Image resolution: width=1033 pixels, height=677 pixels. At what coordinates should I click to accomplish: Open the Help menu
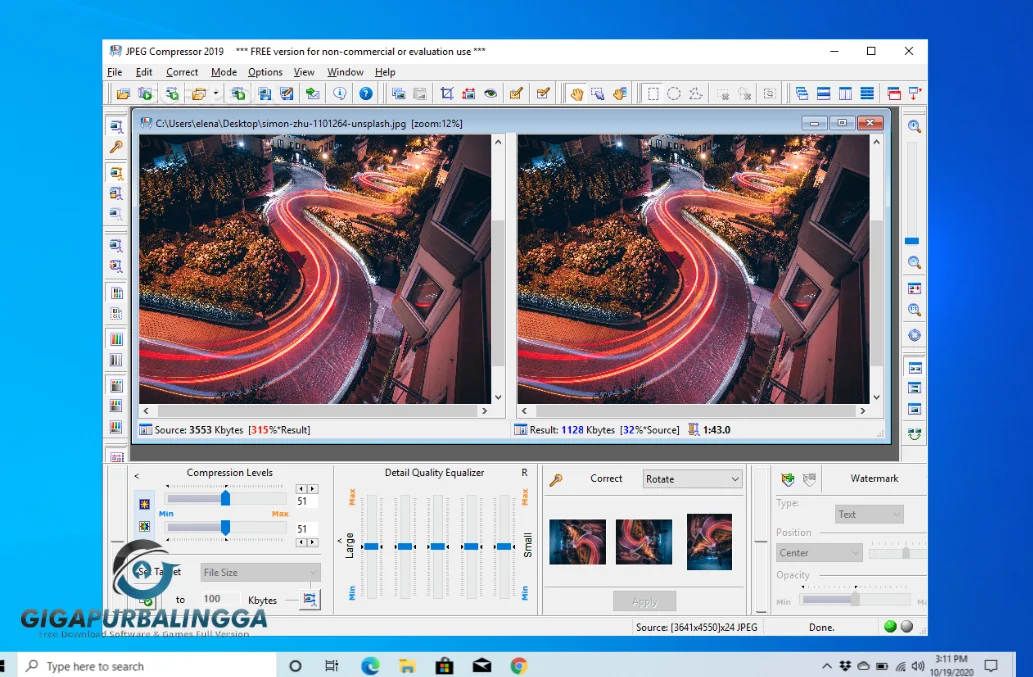tap(385, 72)
